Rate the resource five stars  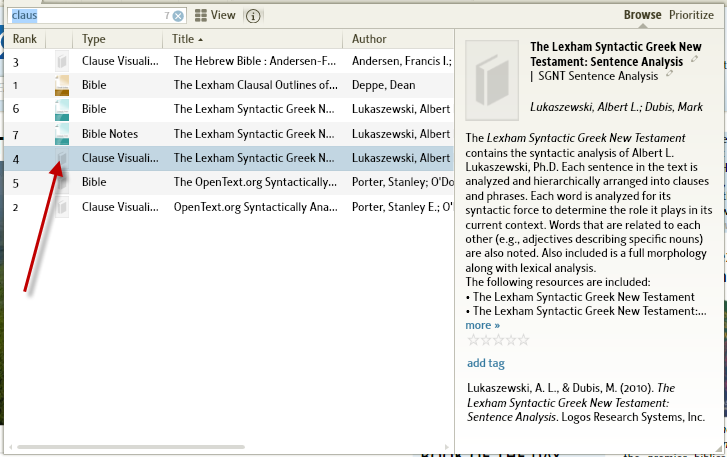523,340
